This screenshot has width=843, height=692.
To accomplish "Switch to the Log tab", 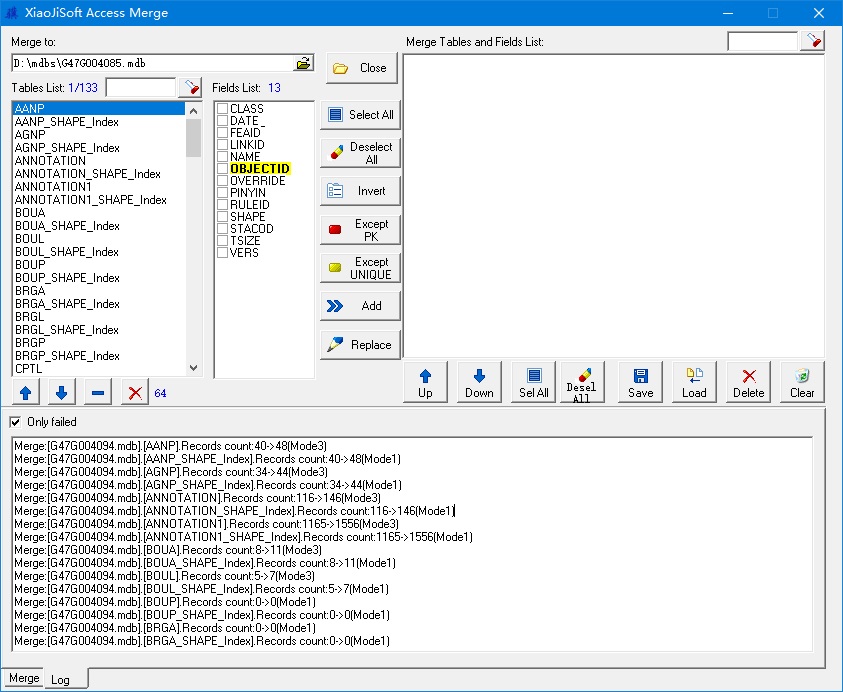I will (61, 680).
